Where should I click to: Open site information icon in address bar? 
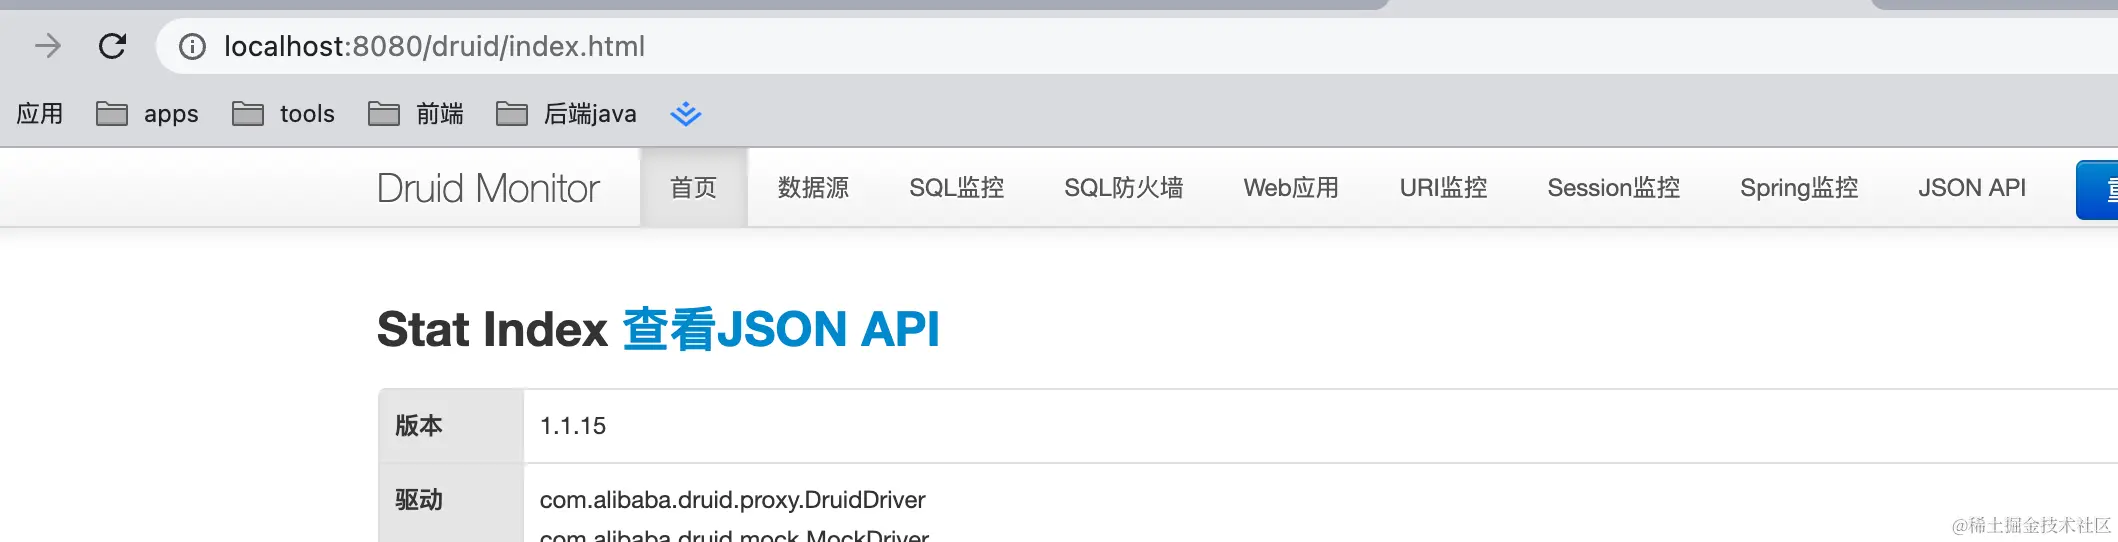coord(192,46)
